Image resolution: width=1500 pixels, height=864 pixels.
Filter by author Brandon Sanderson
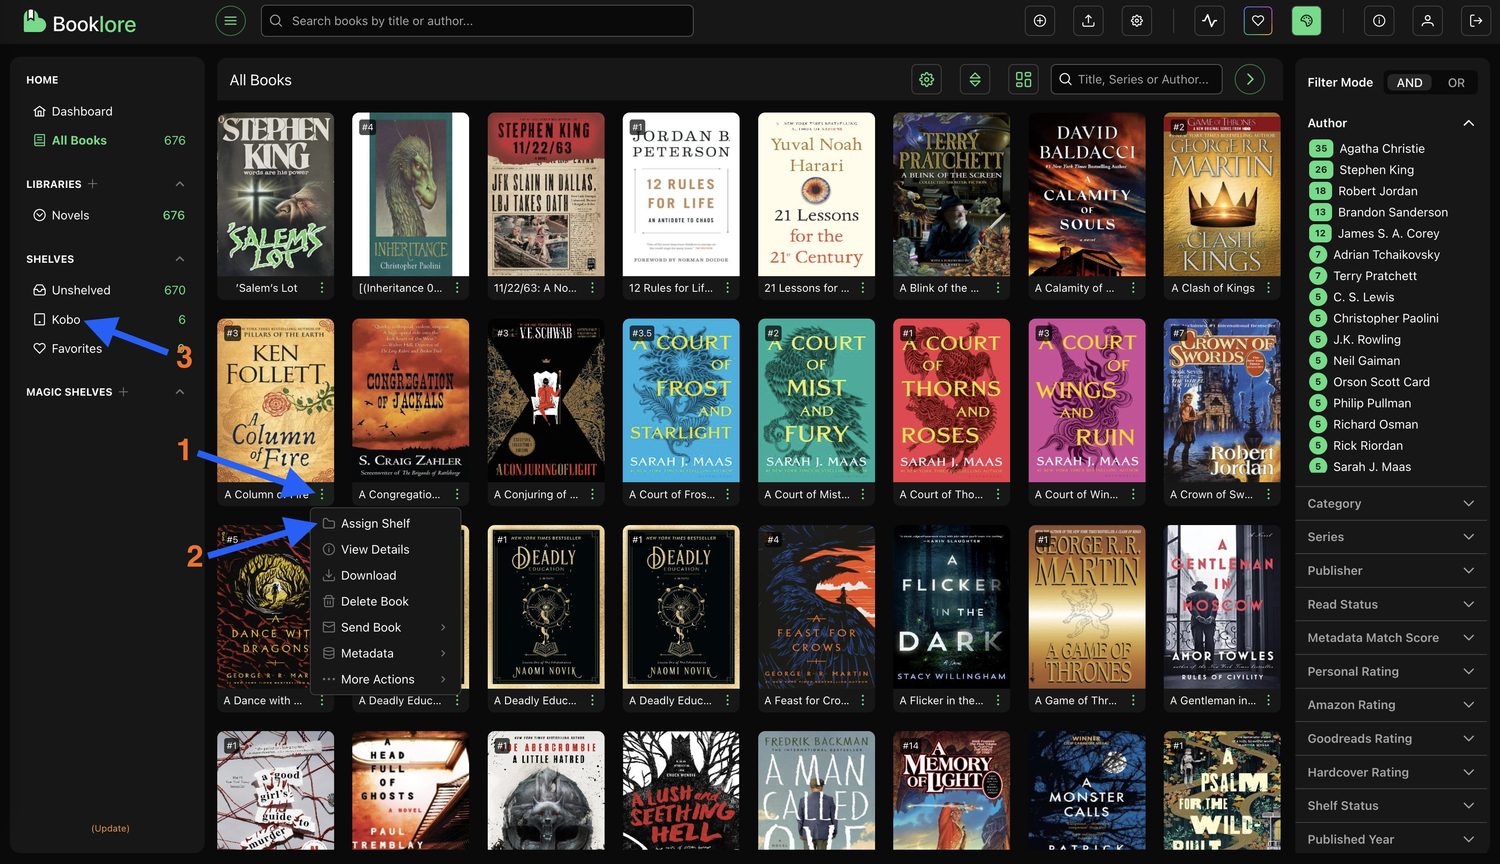coord(1392,212)
